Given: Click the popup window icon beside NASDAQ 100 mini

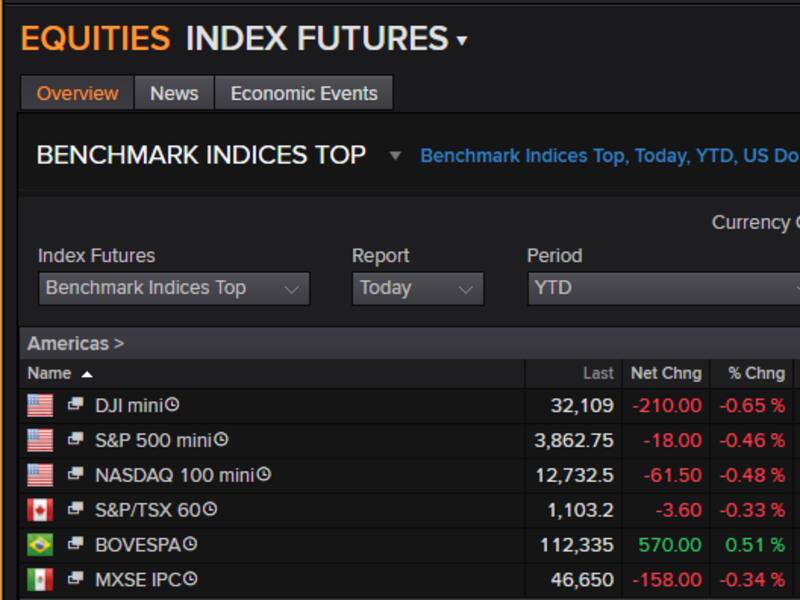Looking at the screenshot, I should [x=76, y=475].
